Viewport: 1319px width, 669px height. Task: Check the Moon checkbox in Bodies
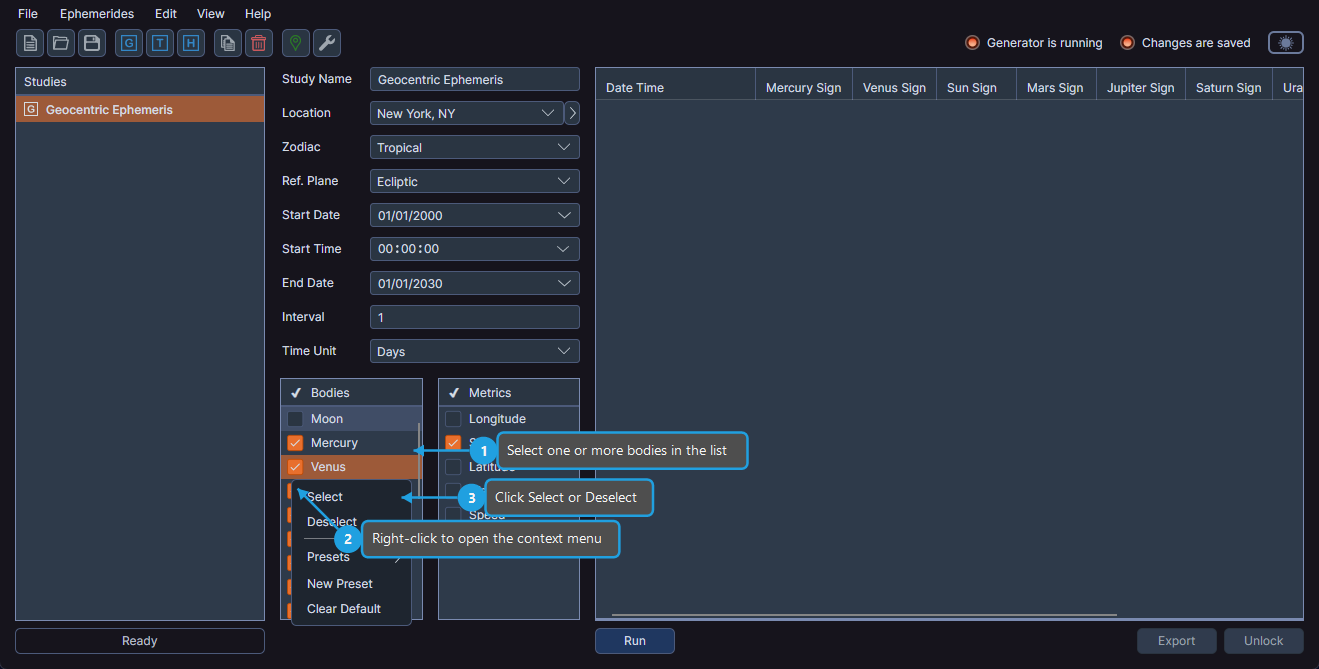tap(294, 418)
